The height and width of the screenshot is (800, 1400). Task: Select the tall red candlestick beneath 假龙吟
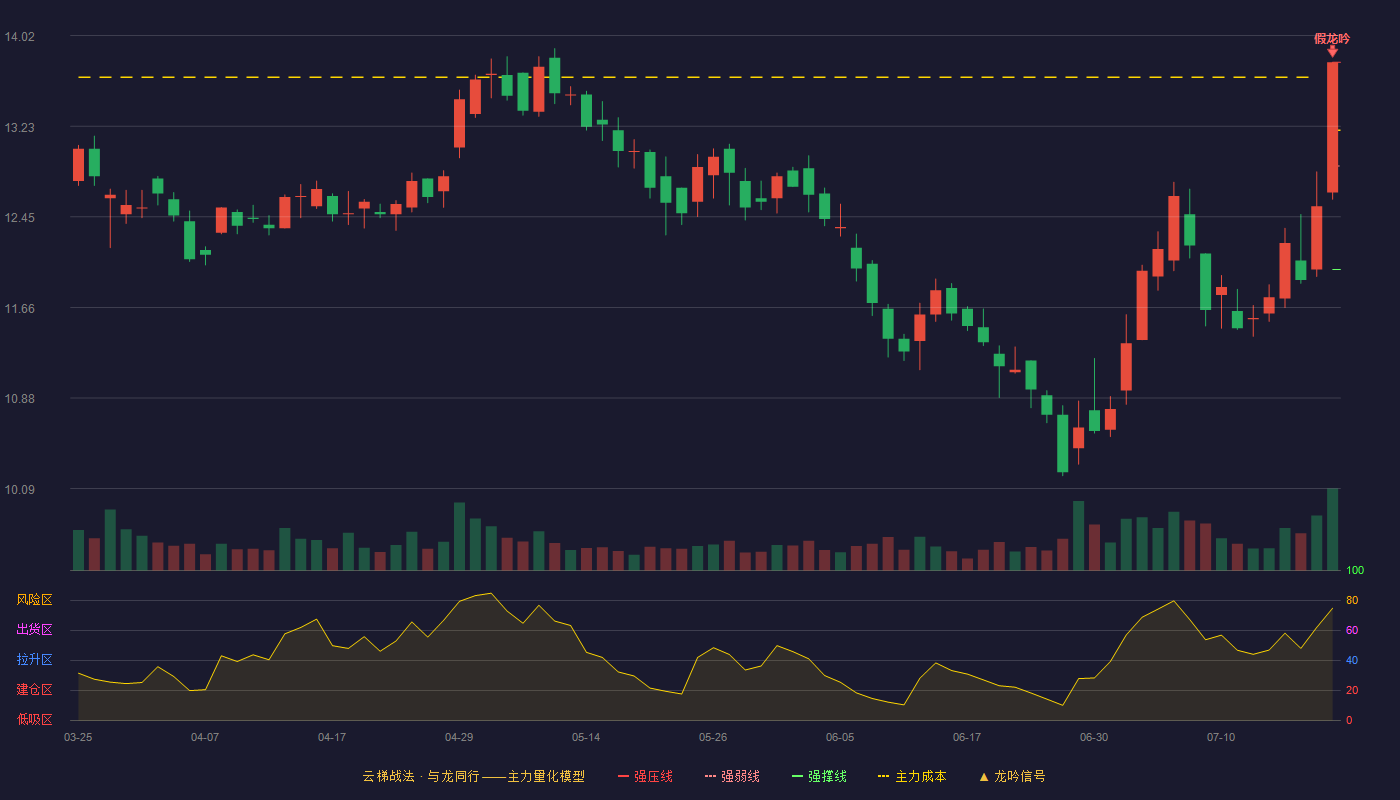point(1332,127)
